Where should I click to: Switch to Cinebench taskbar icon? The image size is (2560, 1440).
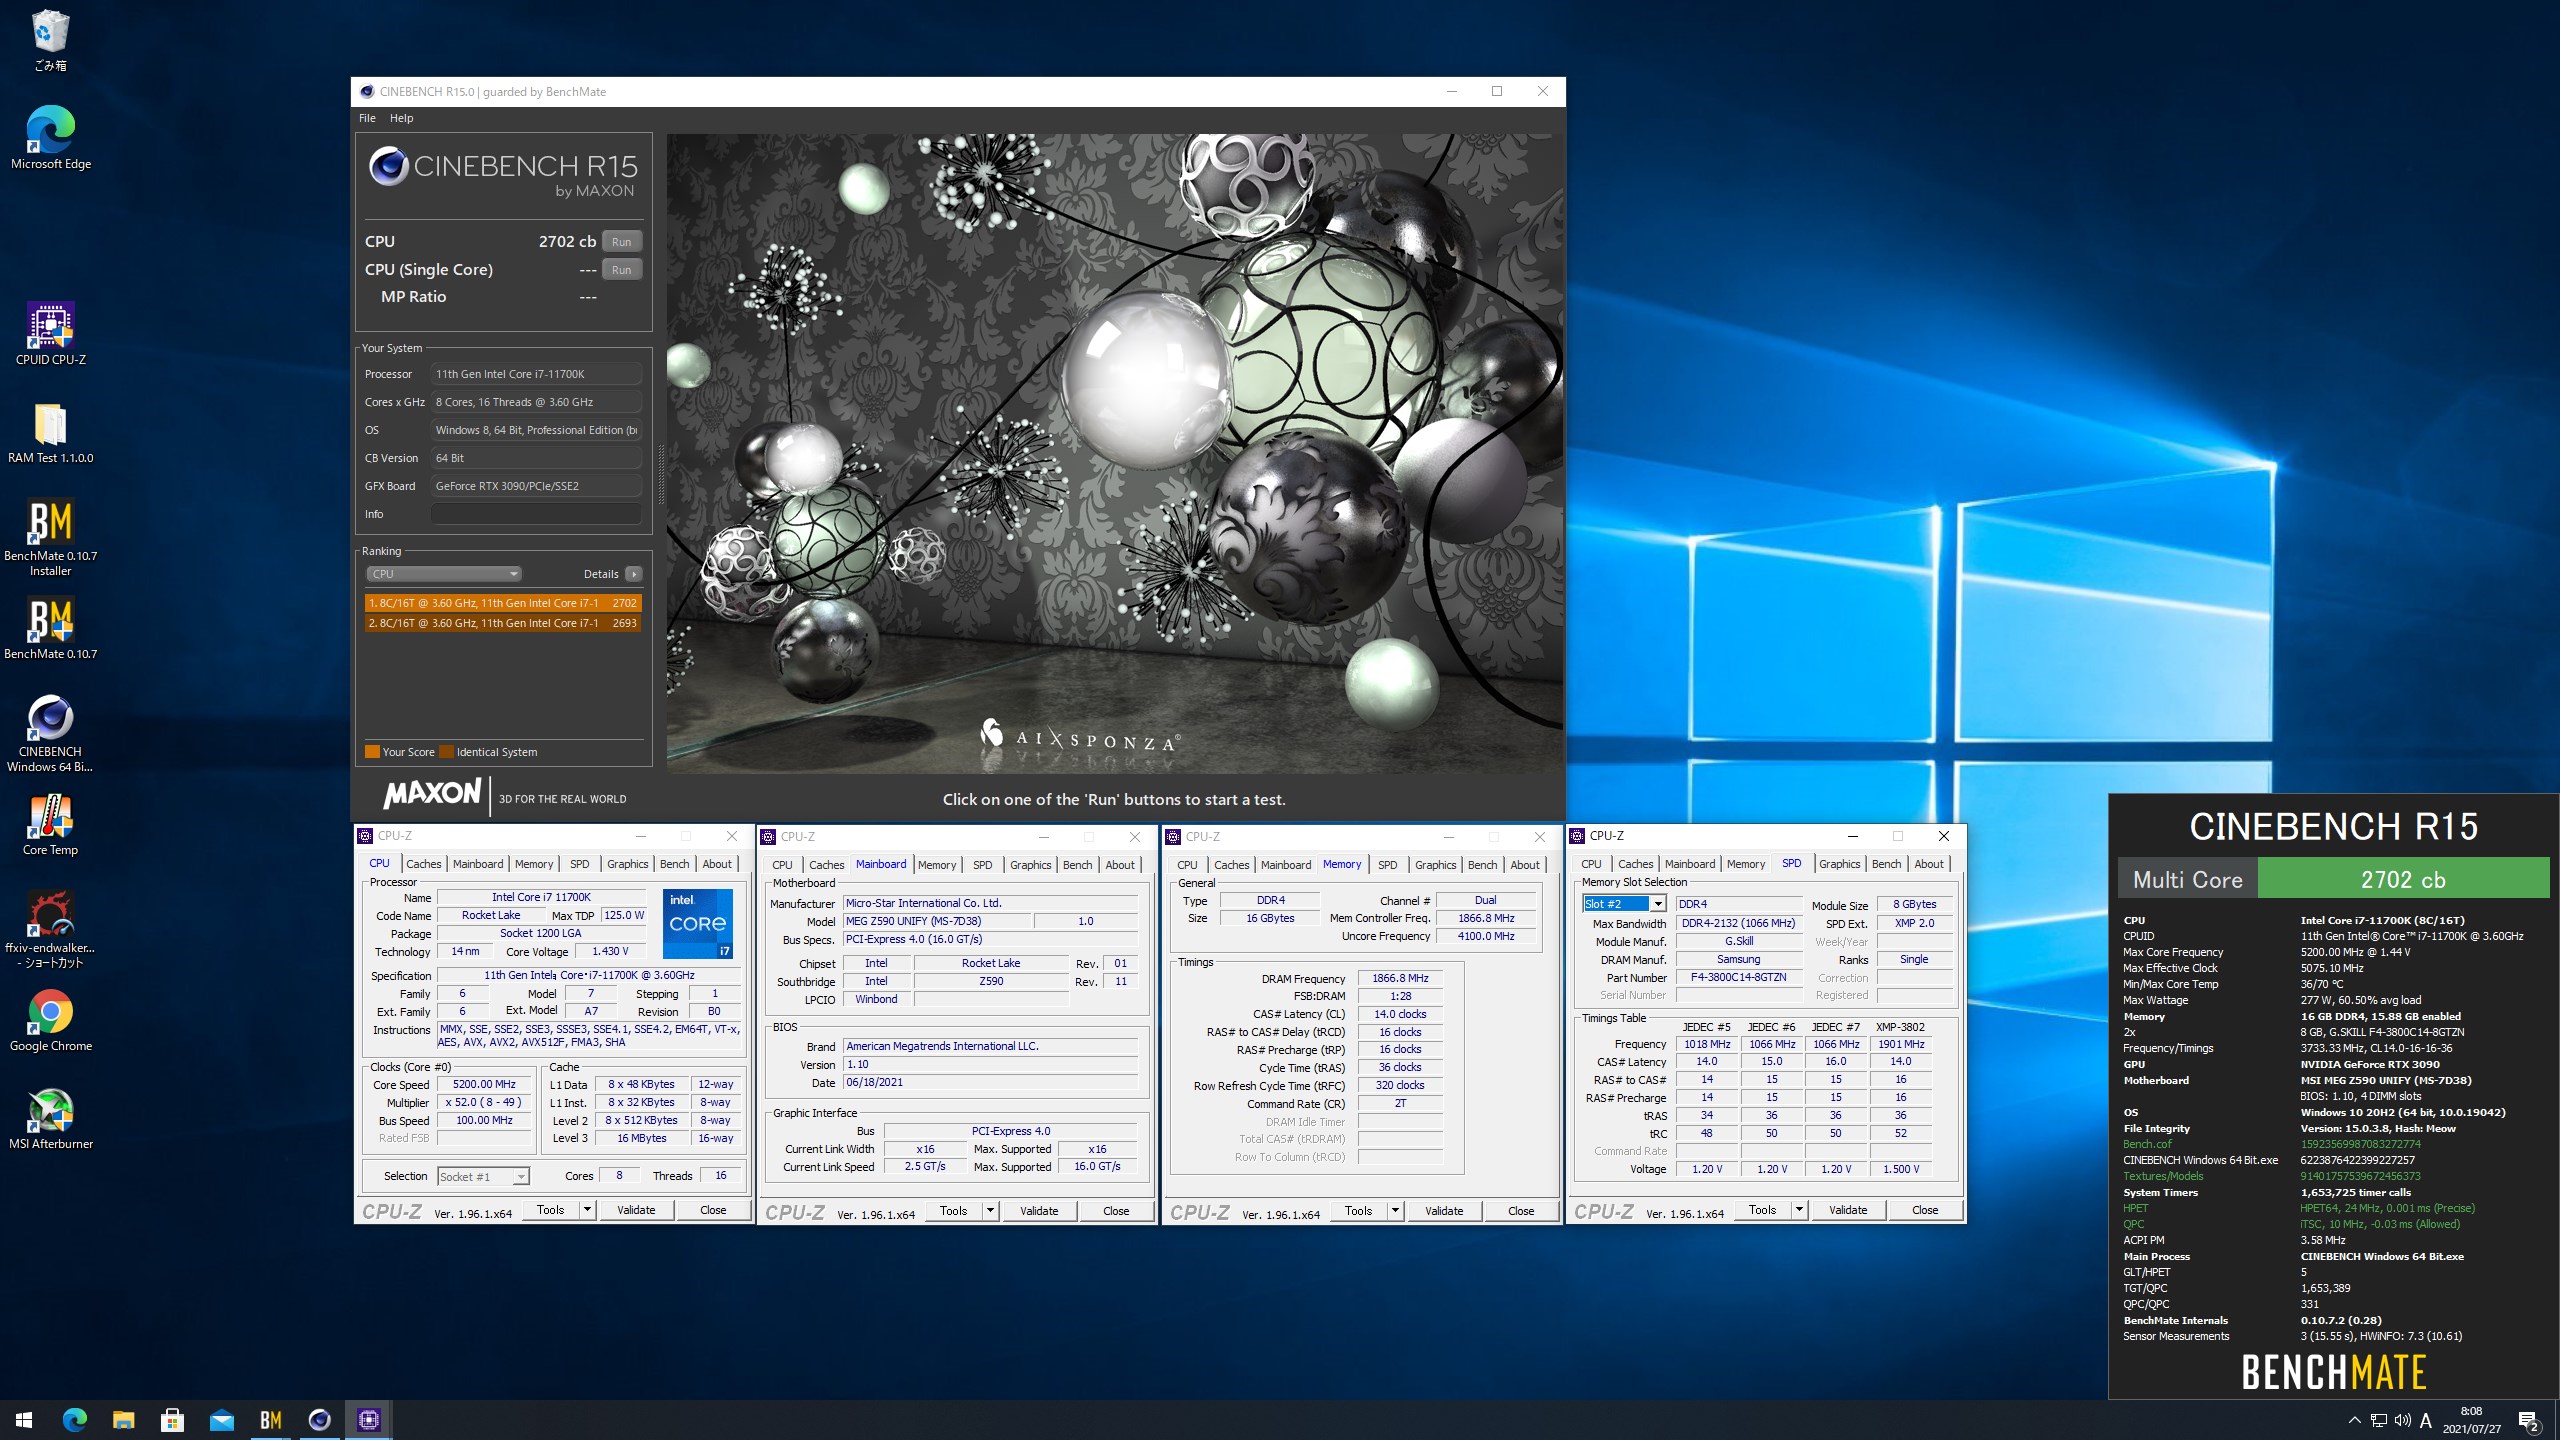click(x=319, y=1420)
